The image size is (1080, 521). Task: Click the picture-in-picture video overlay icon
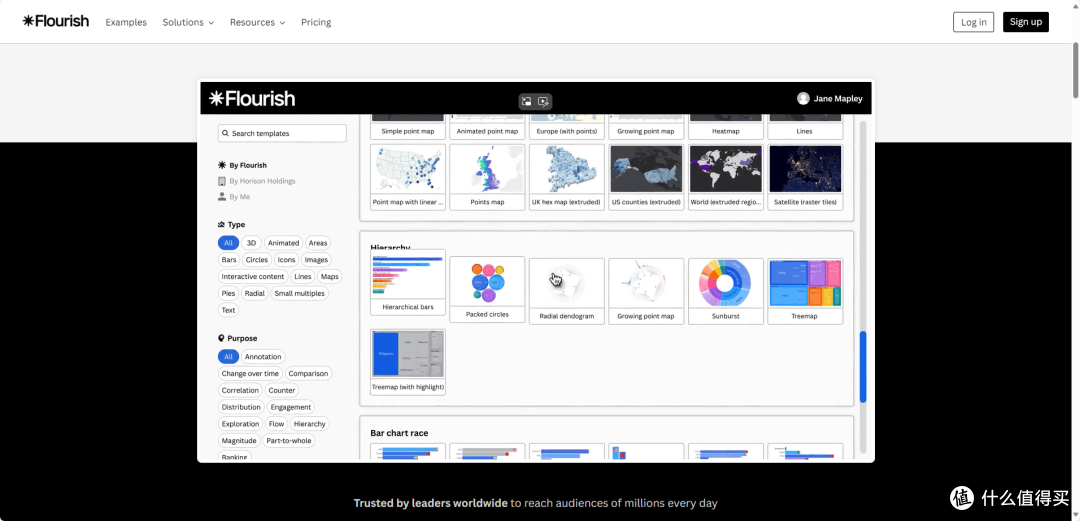pyautogui.click(x=527, y=101)
